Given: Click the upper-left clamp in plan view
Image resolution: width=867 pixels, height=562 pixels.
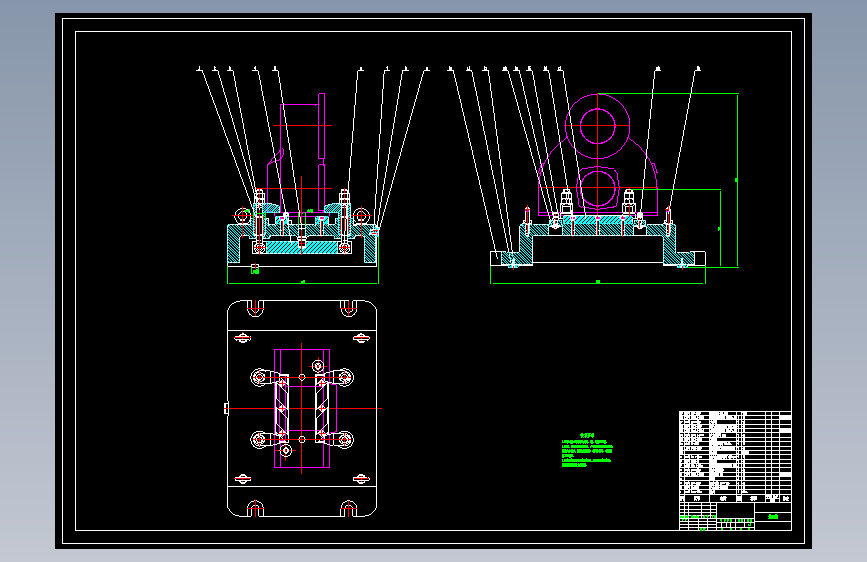Looking at the screenshot, I should [x=263, y=378].
